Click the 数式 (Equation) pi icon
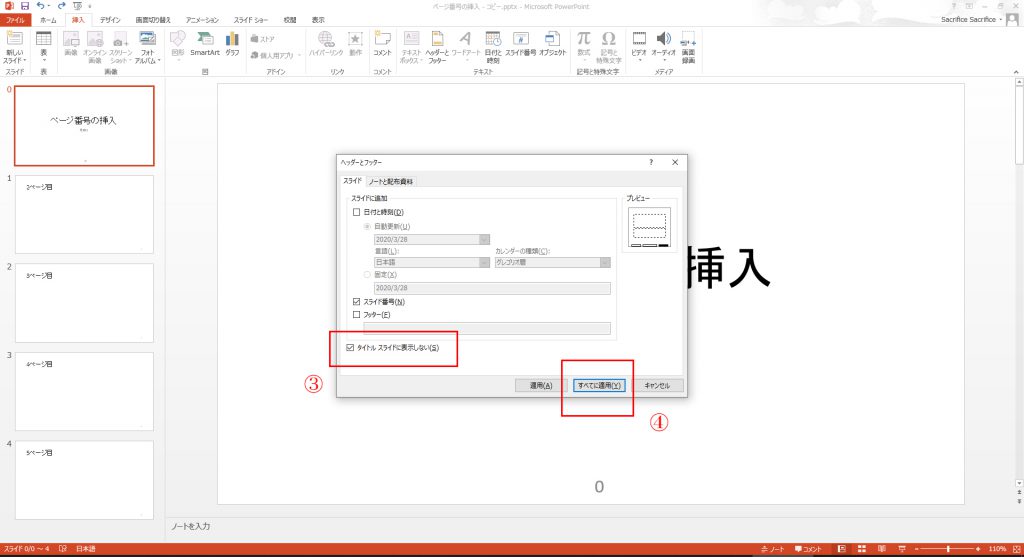Viewport: 1024px width, 557px height. pos(584,44)
